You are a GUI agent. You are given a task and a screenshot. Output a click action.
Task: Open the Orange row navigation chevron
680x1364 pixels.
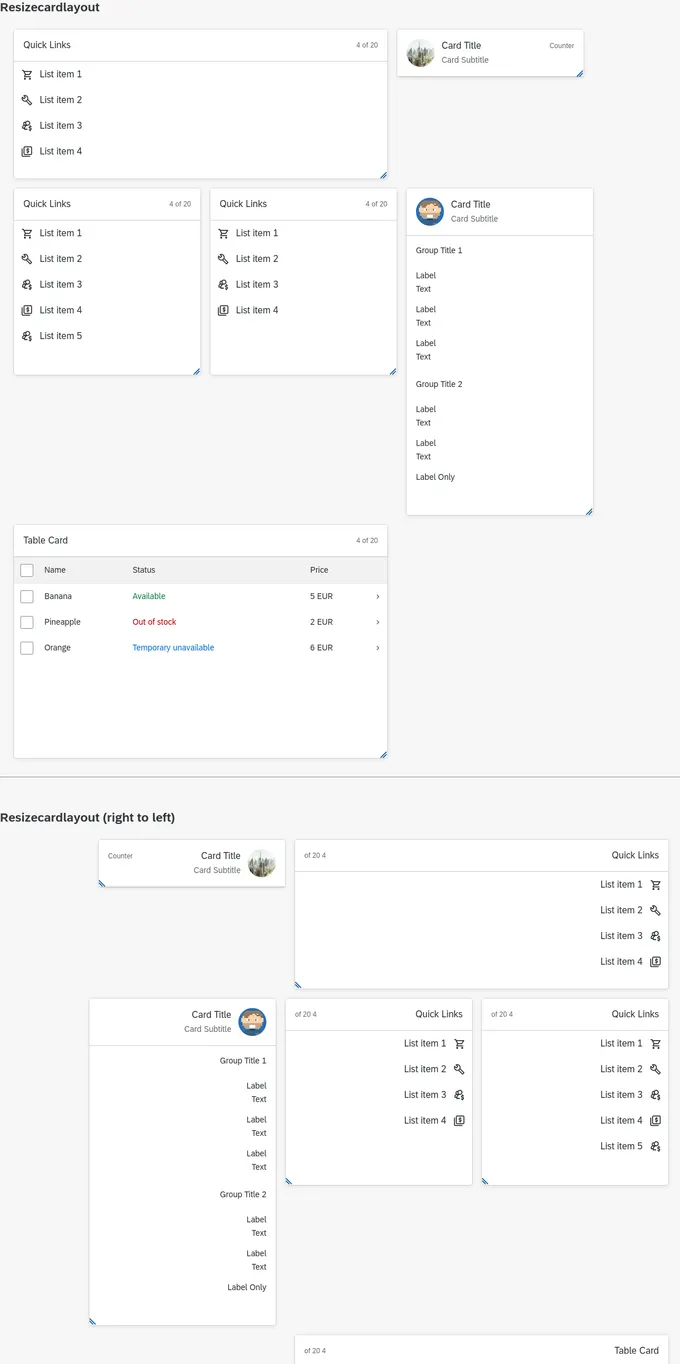377,648
